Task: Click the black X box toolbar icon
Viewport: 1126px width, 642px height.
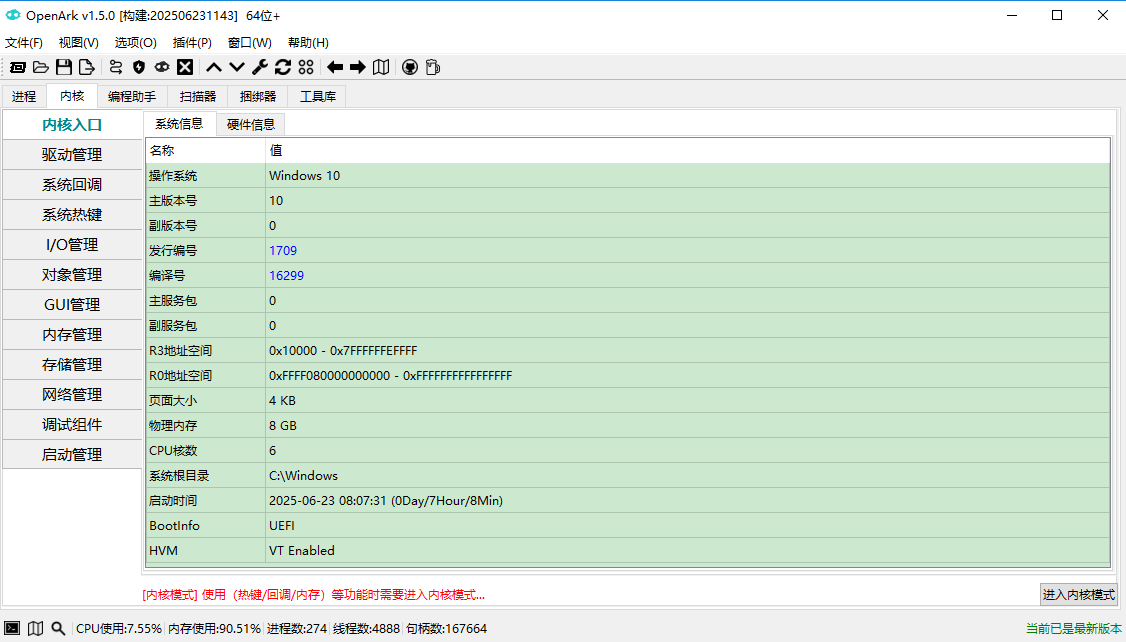Action: tap(185, 67)
